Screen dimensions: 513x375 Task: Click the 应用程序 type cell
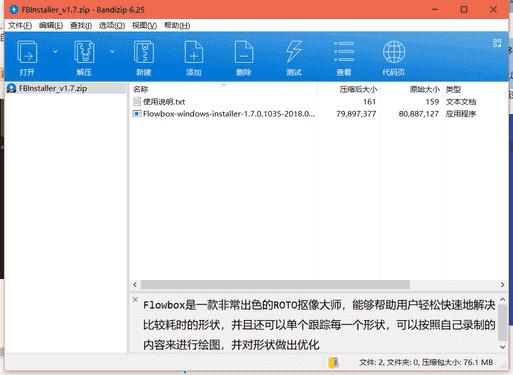coord(461,114)
